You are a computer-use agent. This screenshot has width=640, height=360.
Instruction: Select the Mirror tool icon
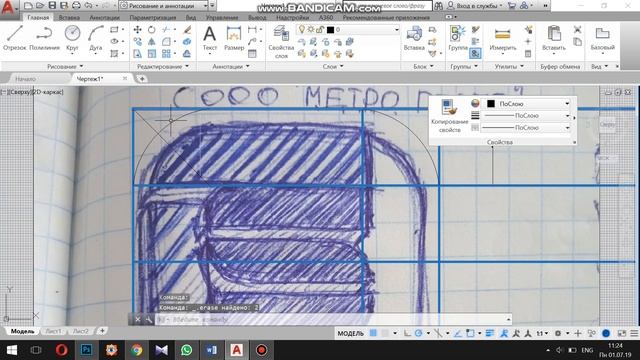(x=151, y=42)
